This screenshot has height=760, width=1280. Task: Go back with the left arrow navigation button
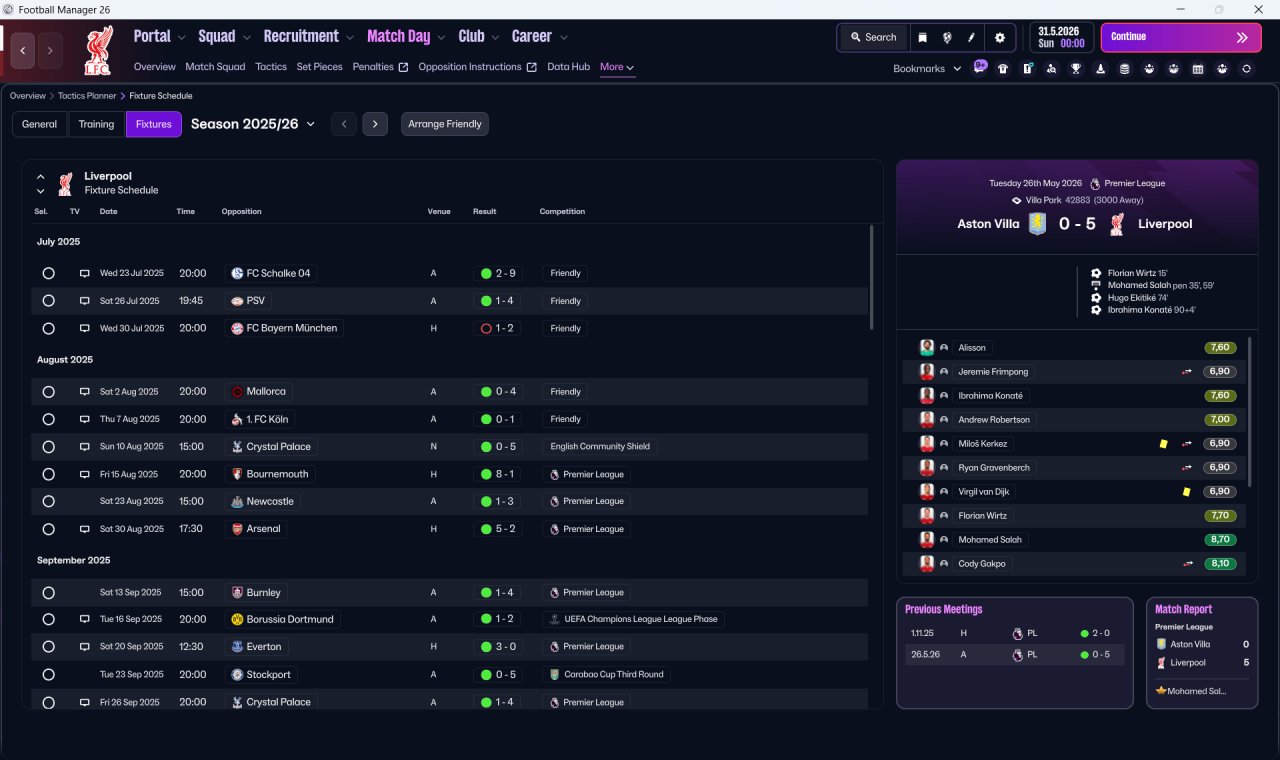(x=22, y=50)
